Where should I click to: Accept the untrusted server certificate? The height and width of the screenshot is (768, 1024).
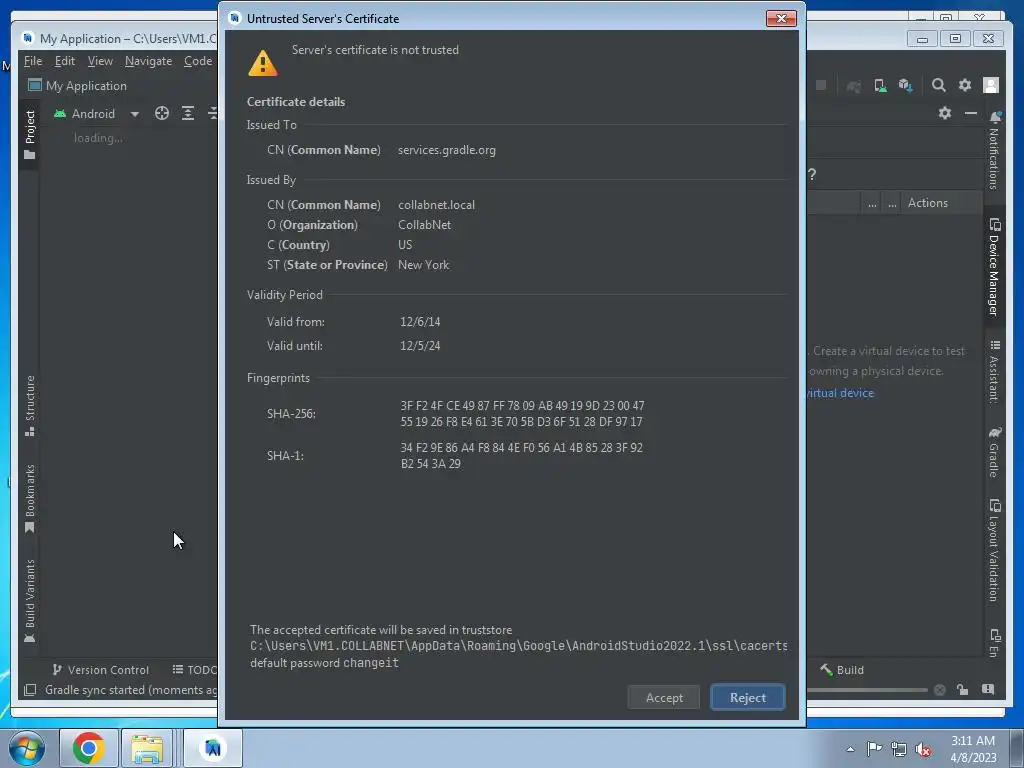pos(664,697)
